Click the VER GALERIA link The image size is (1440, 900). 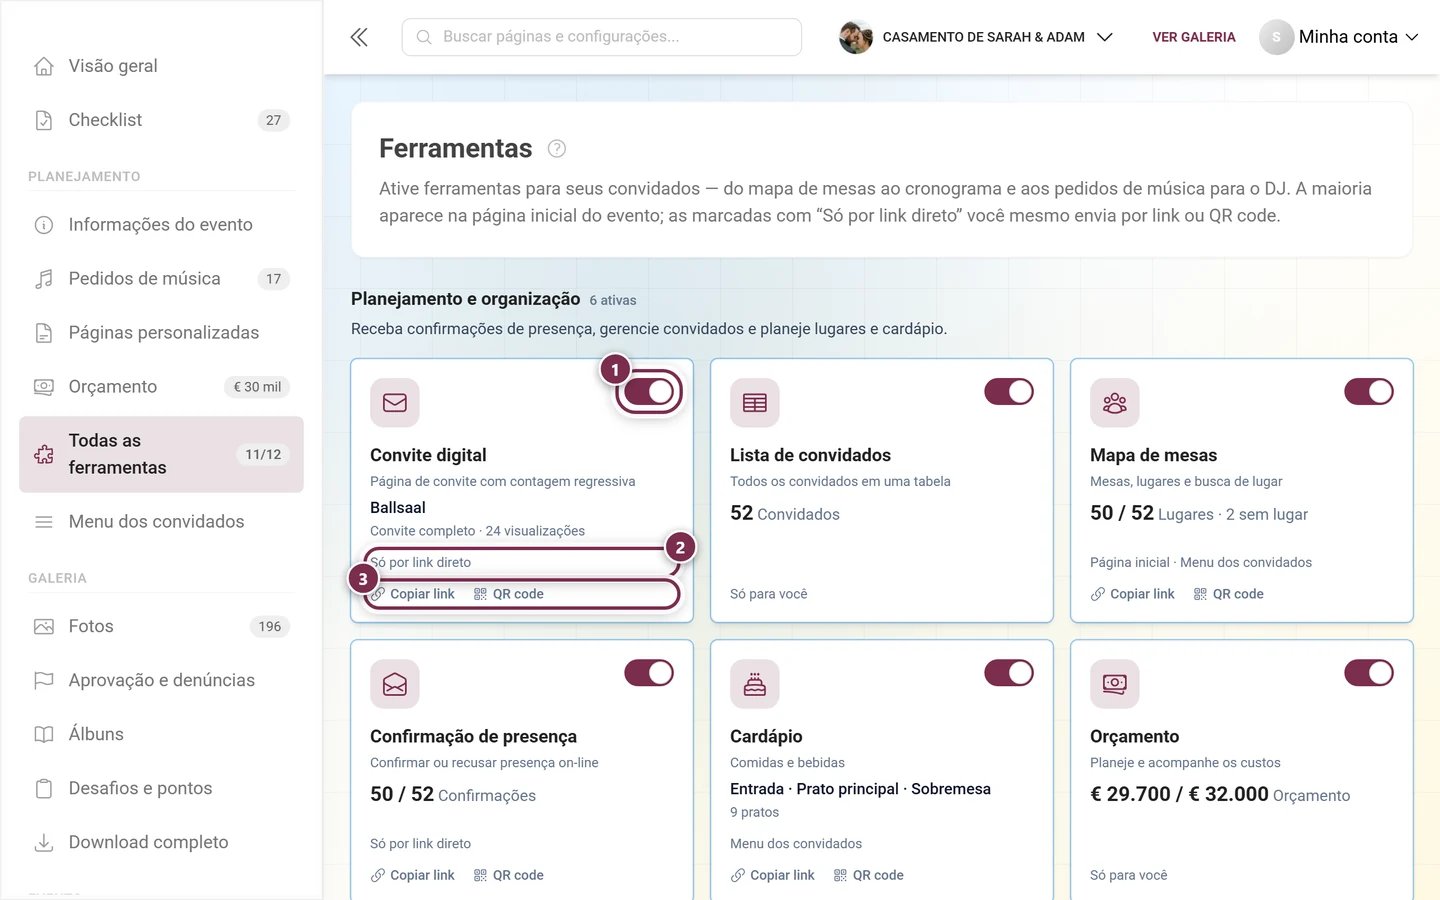(1194, 37)
